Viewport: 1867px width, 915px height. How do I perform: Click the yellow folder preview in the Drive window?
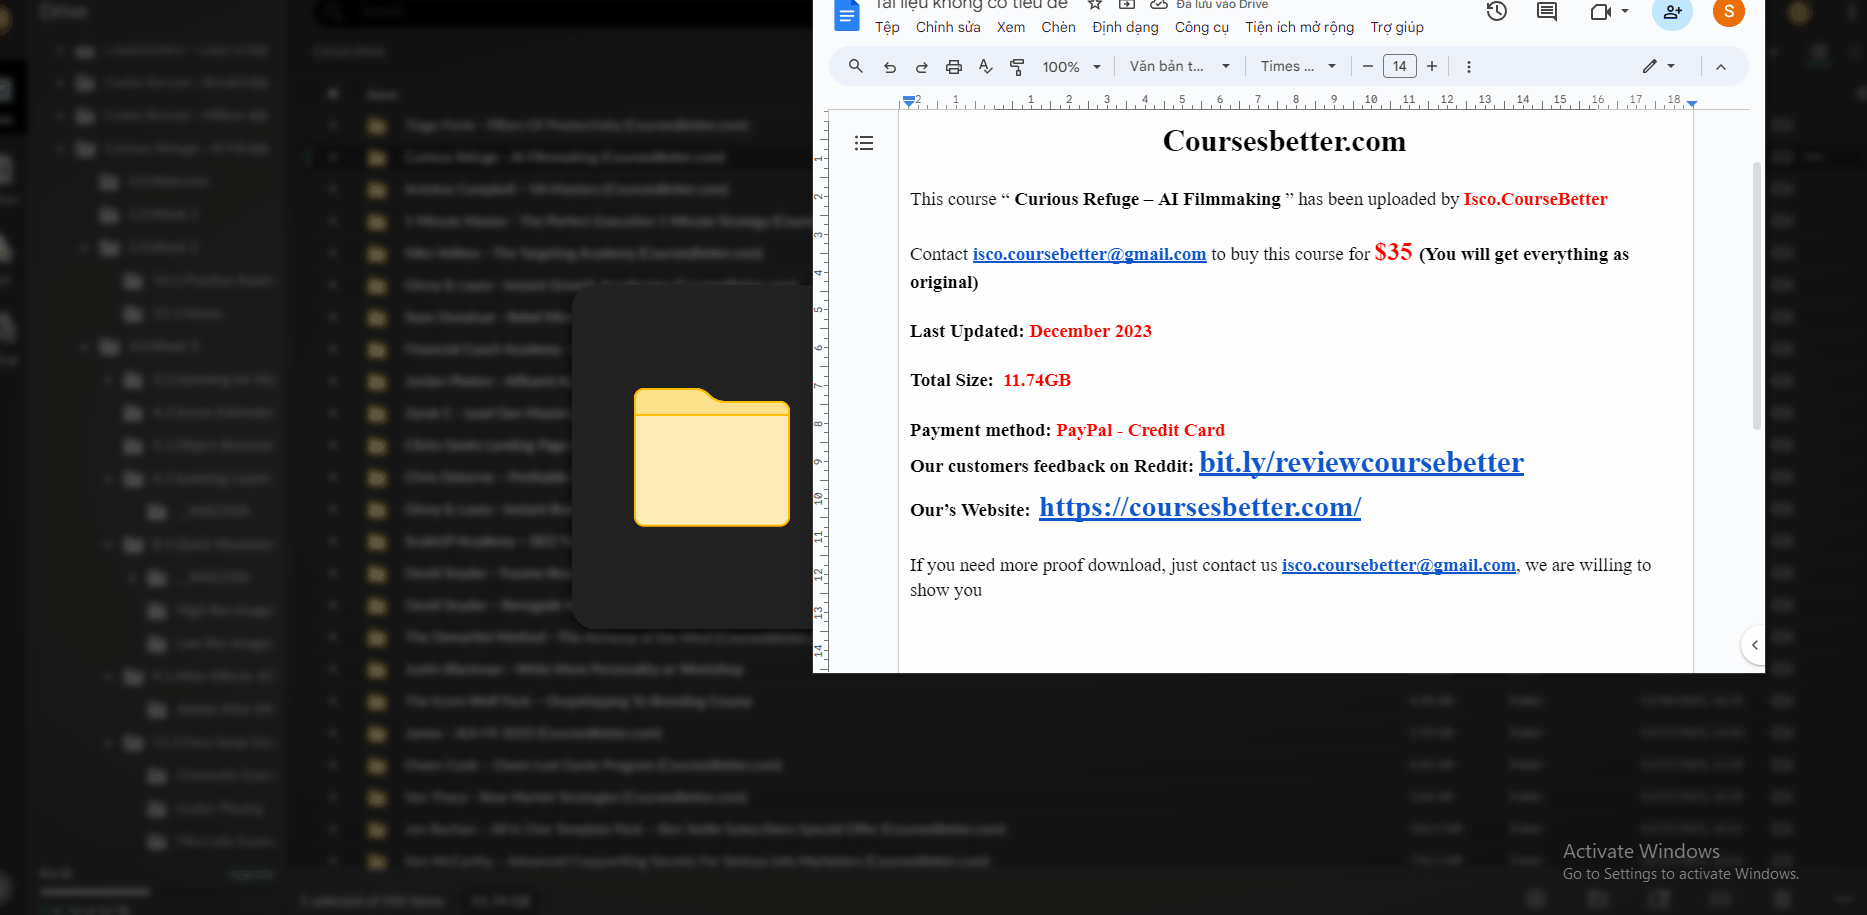click(712, 457)
